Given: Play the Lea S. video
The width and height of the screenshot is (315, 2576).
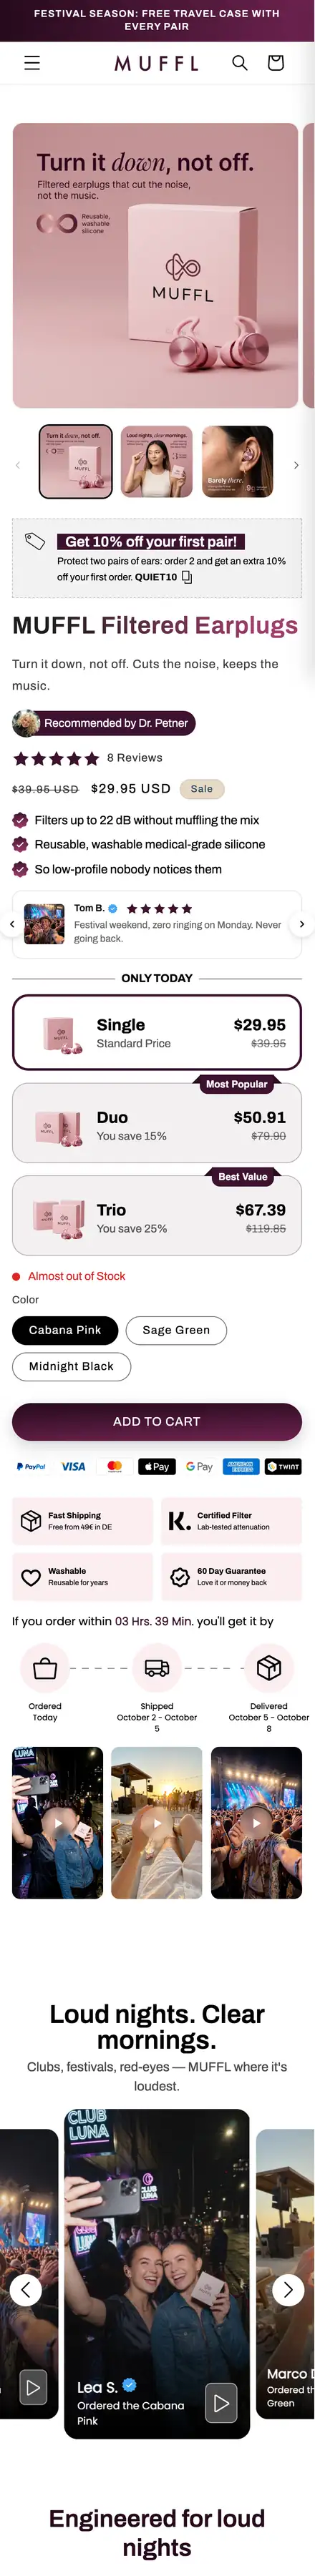Looking at the screenshot, I should point(221,2403).
